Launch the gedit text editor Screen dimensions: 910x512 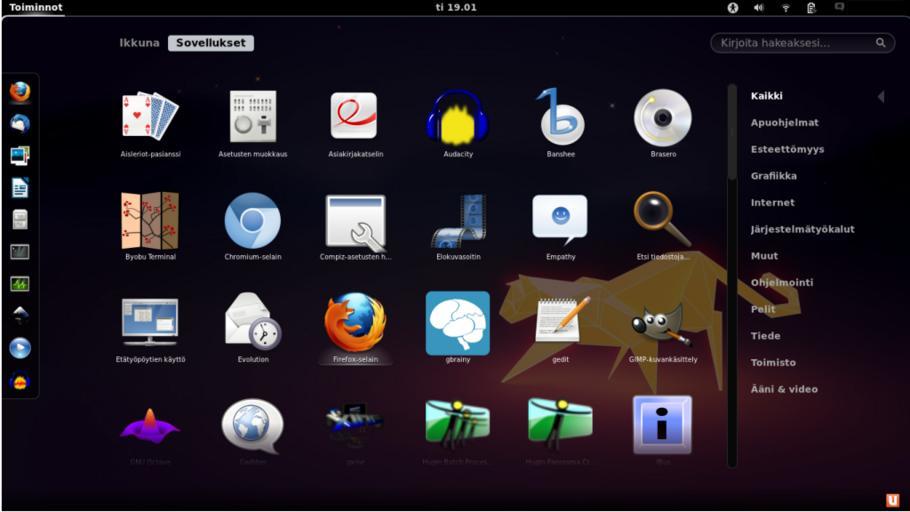(560, 324)
